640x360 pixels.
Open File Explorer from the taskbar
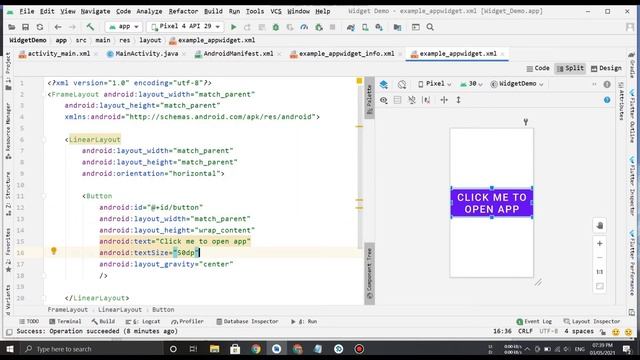214,349
